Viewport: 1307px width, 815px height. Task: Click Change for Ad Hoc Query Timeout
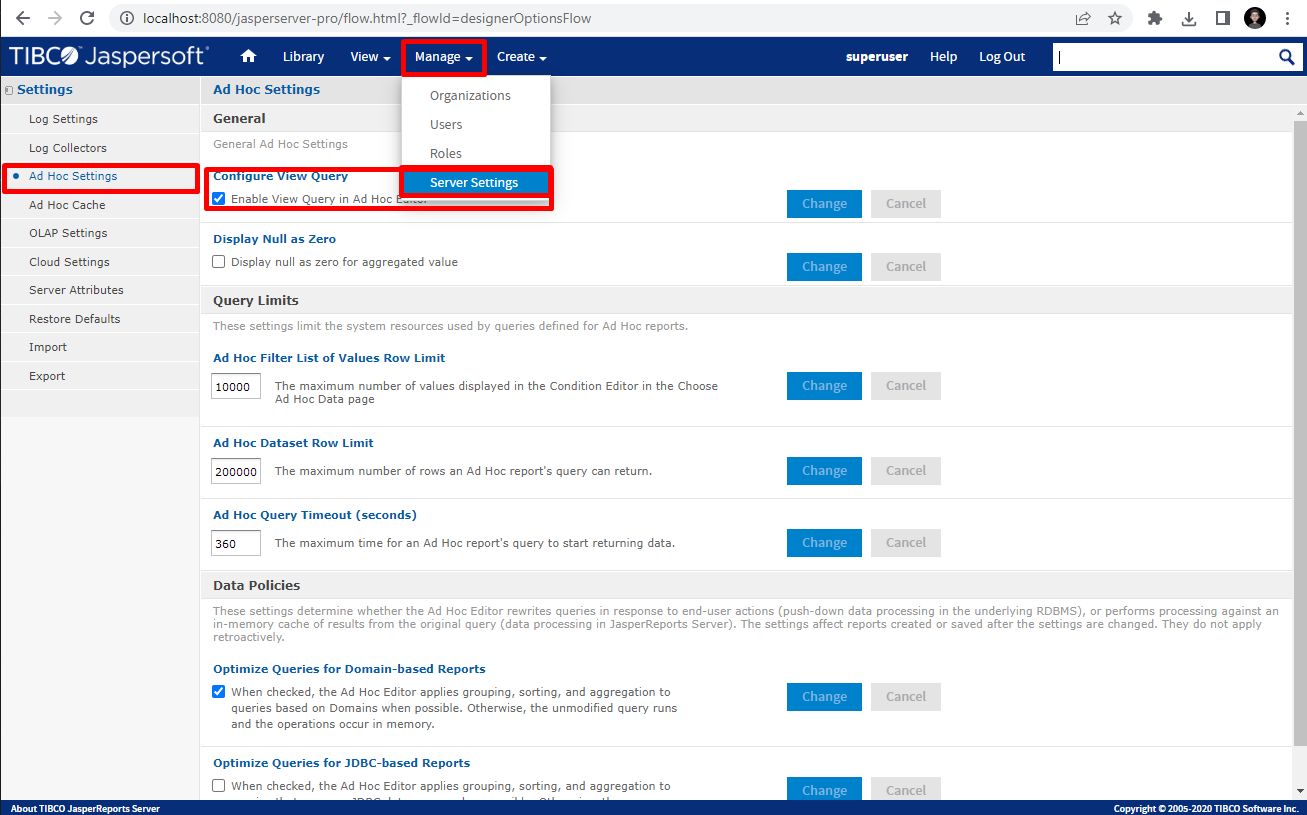tap(824, 543)
